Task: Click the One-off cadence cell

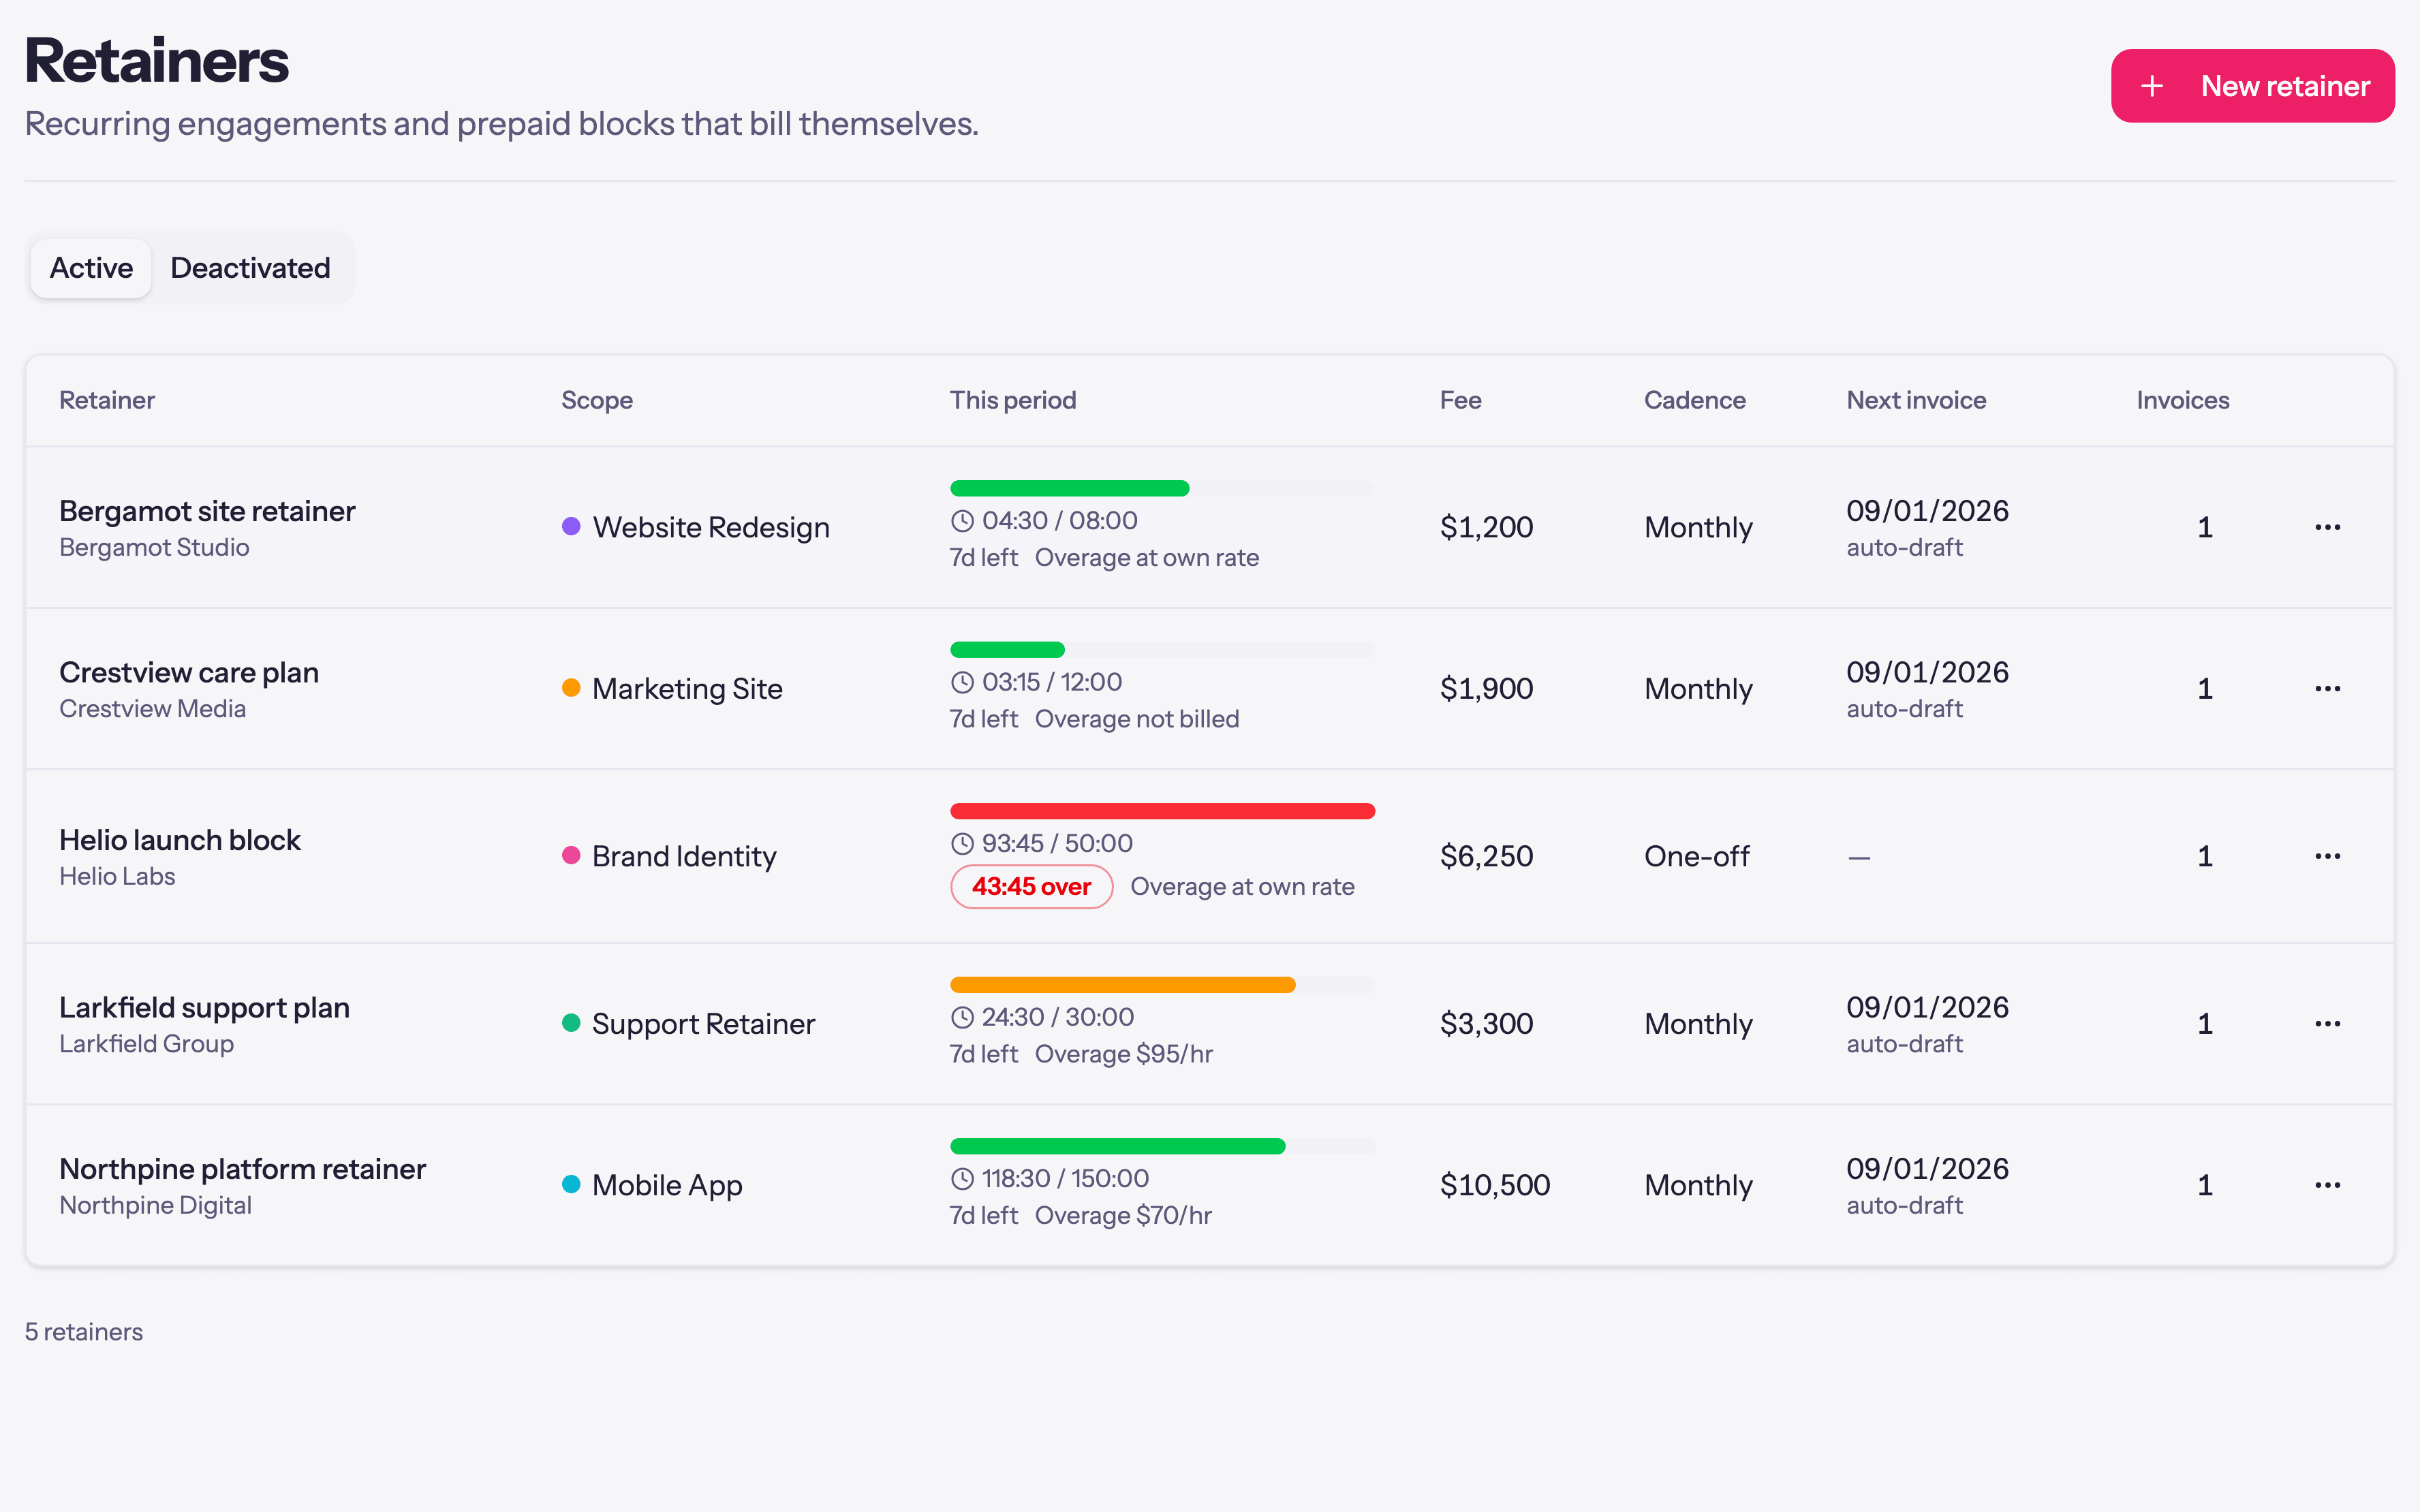Action: tap(1697, 856)
